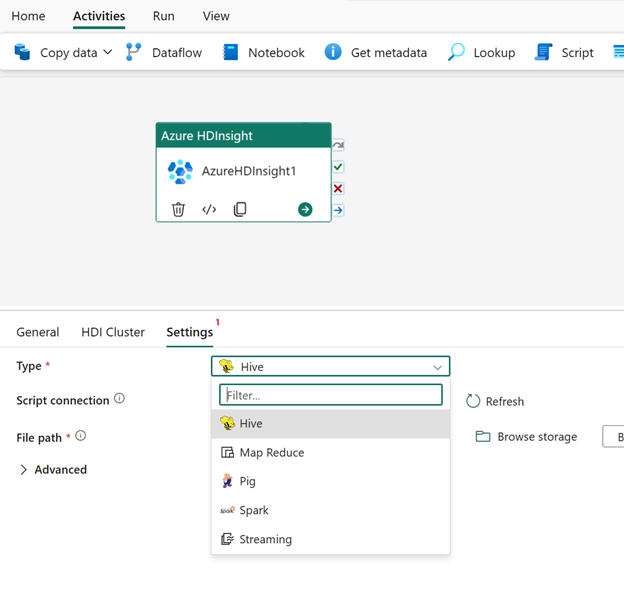View code of AzureHDInsight1 activity
The width and height of the screenshot is (624, 596).
(209, 209)
